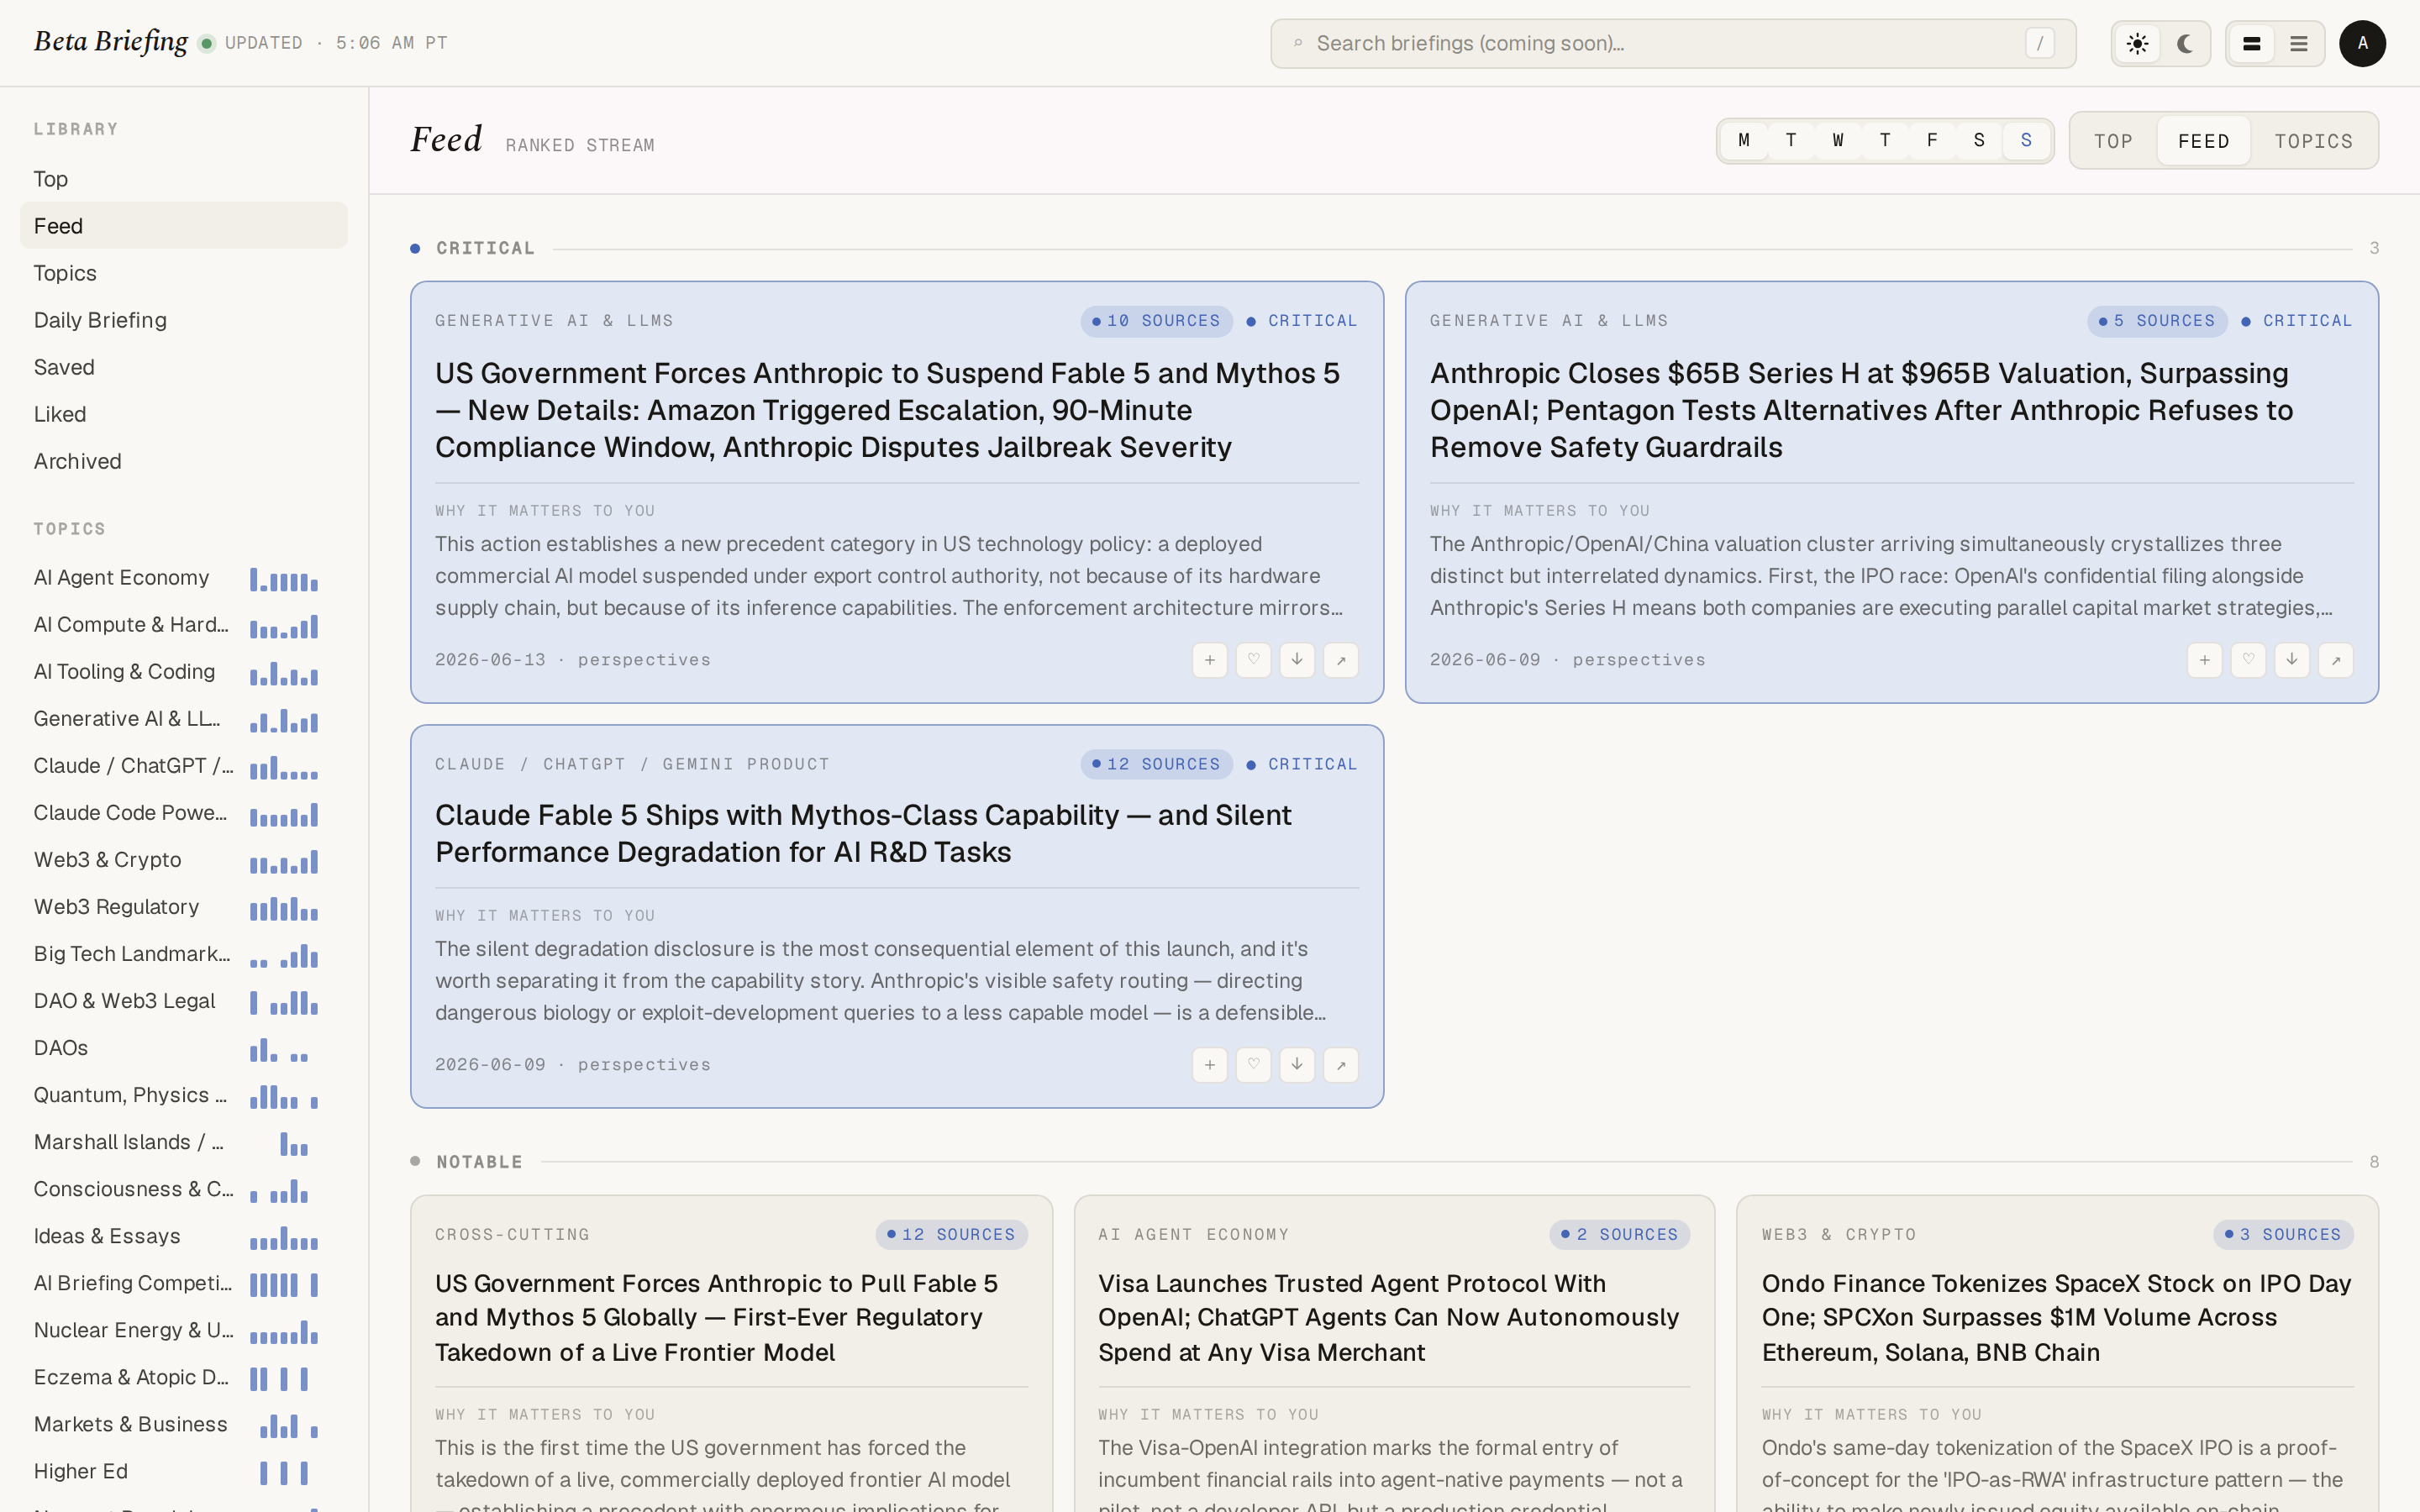Open Claude Fable 5 Ships external link
This screenshot has width=2420, height=1512.
click(1341, 1065)
